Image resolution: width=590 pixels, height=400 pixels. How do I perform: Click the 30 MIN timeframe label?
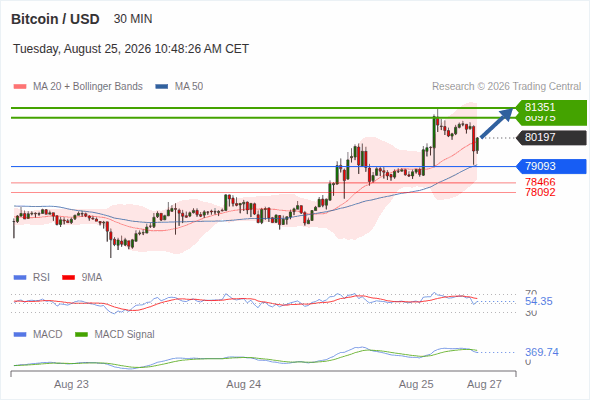pyautogui.click(x=133, y=19)
